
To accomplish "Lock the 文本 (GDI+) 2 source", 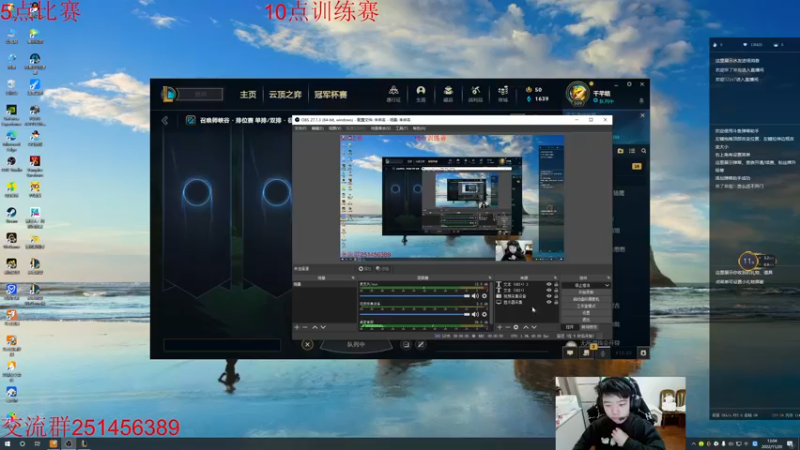I will tap(556, 284).
